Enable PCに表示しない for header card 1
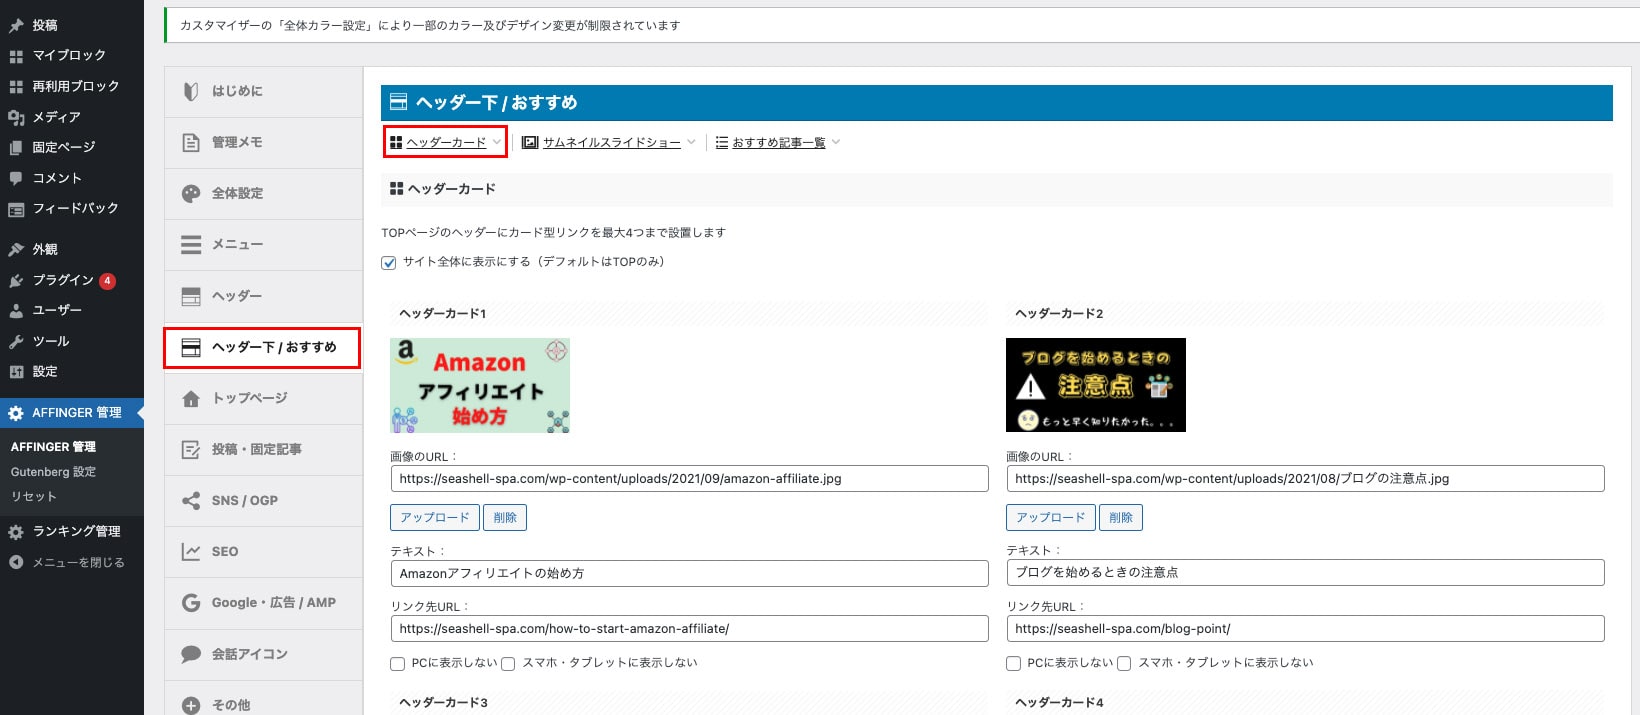 (398, 664)
